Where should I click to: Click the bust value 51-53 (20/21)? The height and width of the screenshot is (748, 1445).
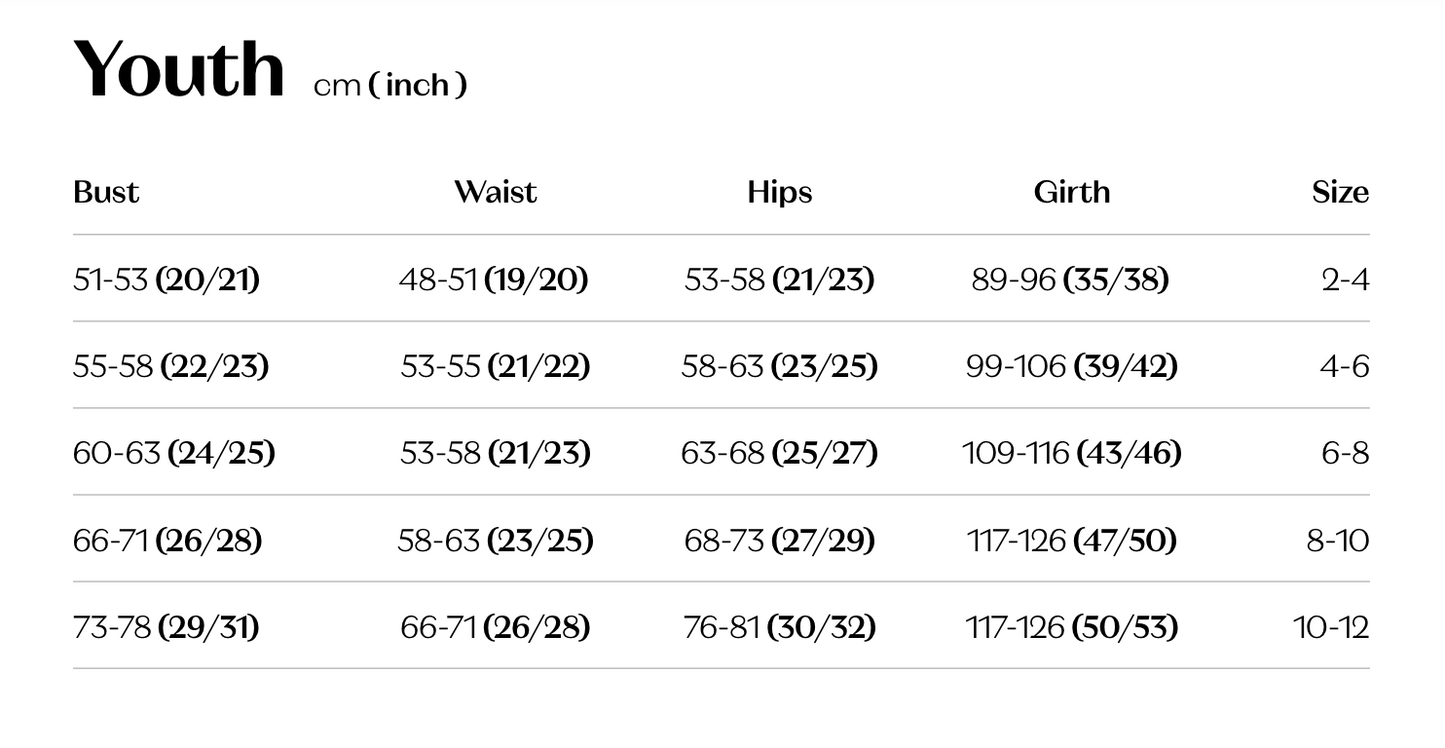pyautogui.click(x=166, y=280)
